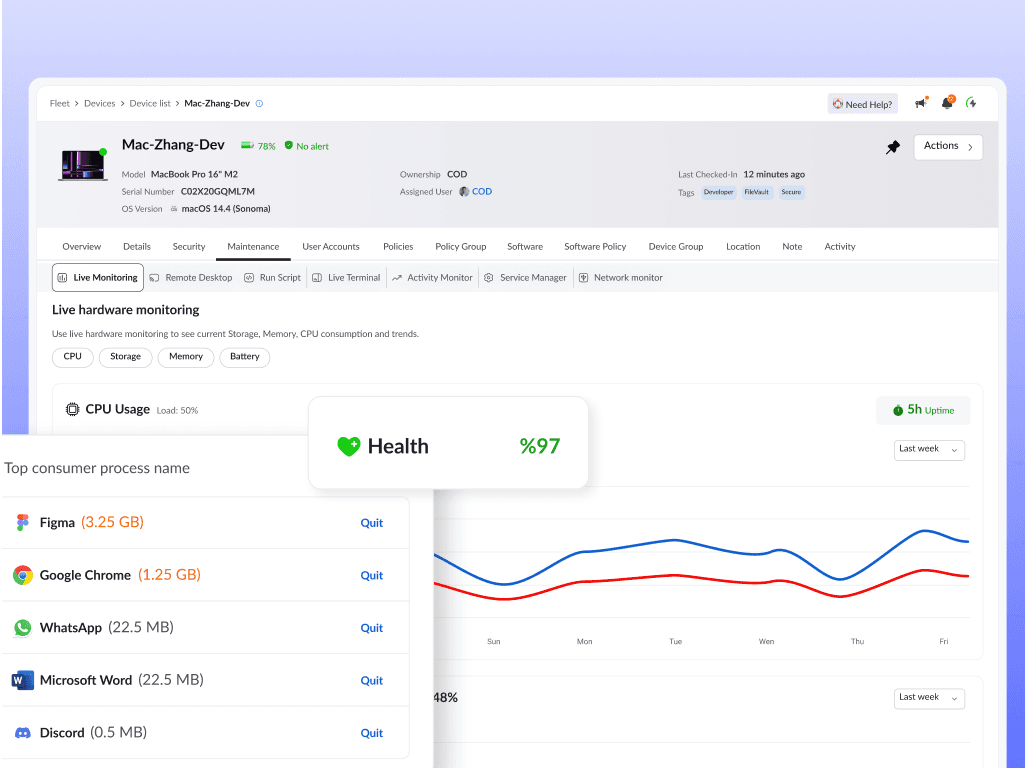This screenshot has width=1025, height=768.
Task: Open the notifications bell icon
Action: tap(947, 103)
